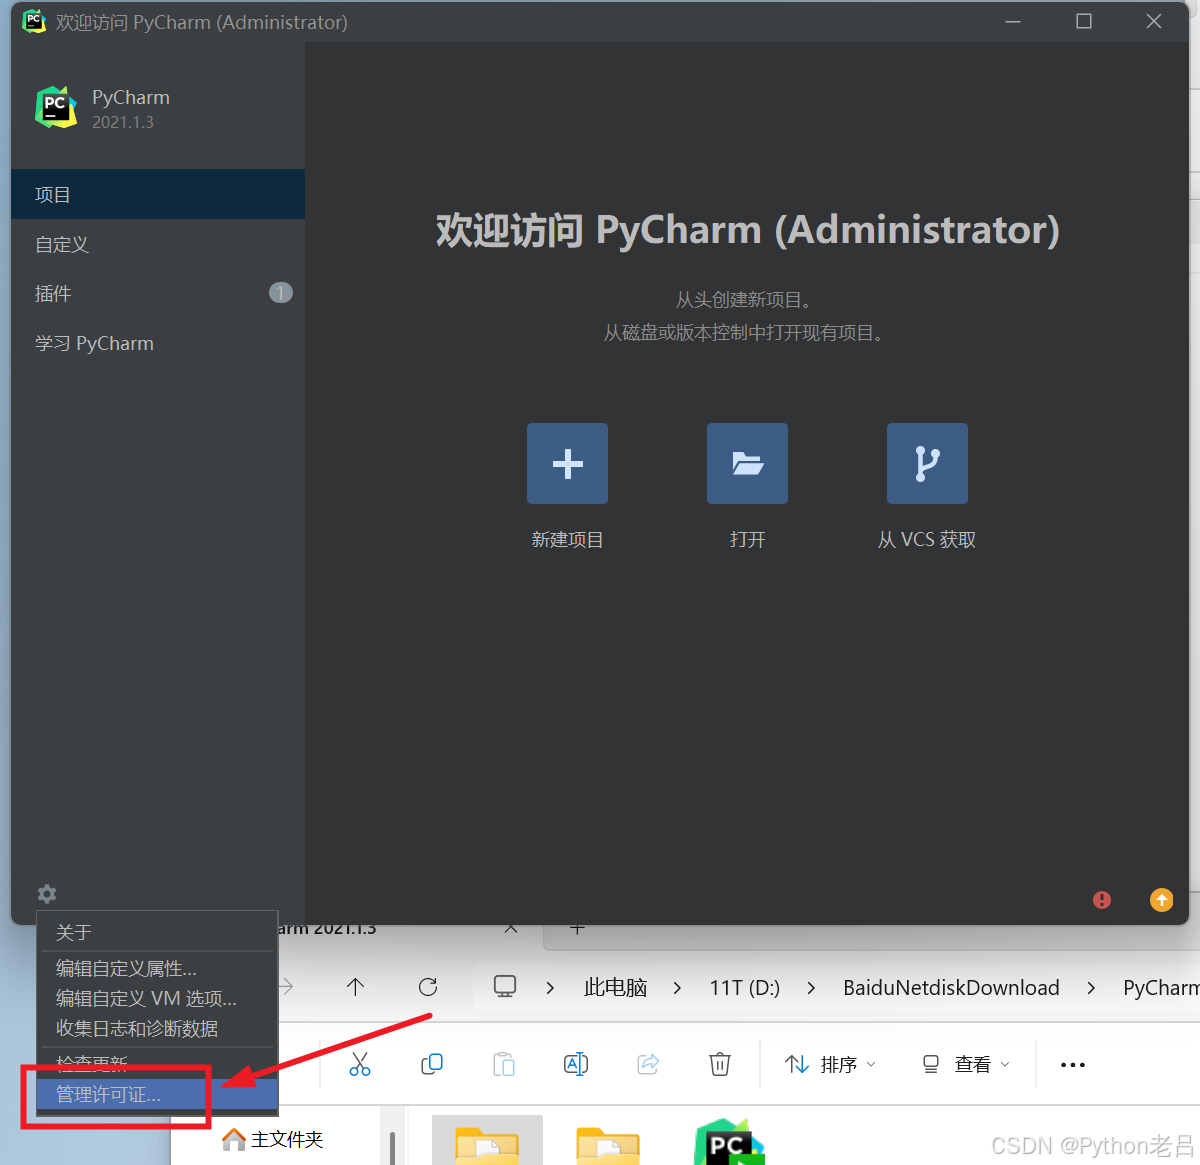Choose 编辑自定义属性... menu item

tap(157, 968)
